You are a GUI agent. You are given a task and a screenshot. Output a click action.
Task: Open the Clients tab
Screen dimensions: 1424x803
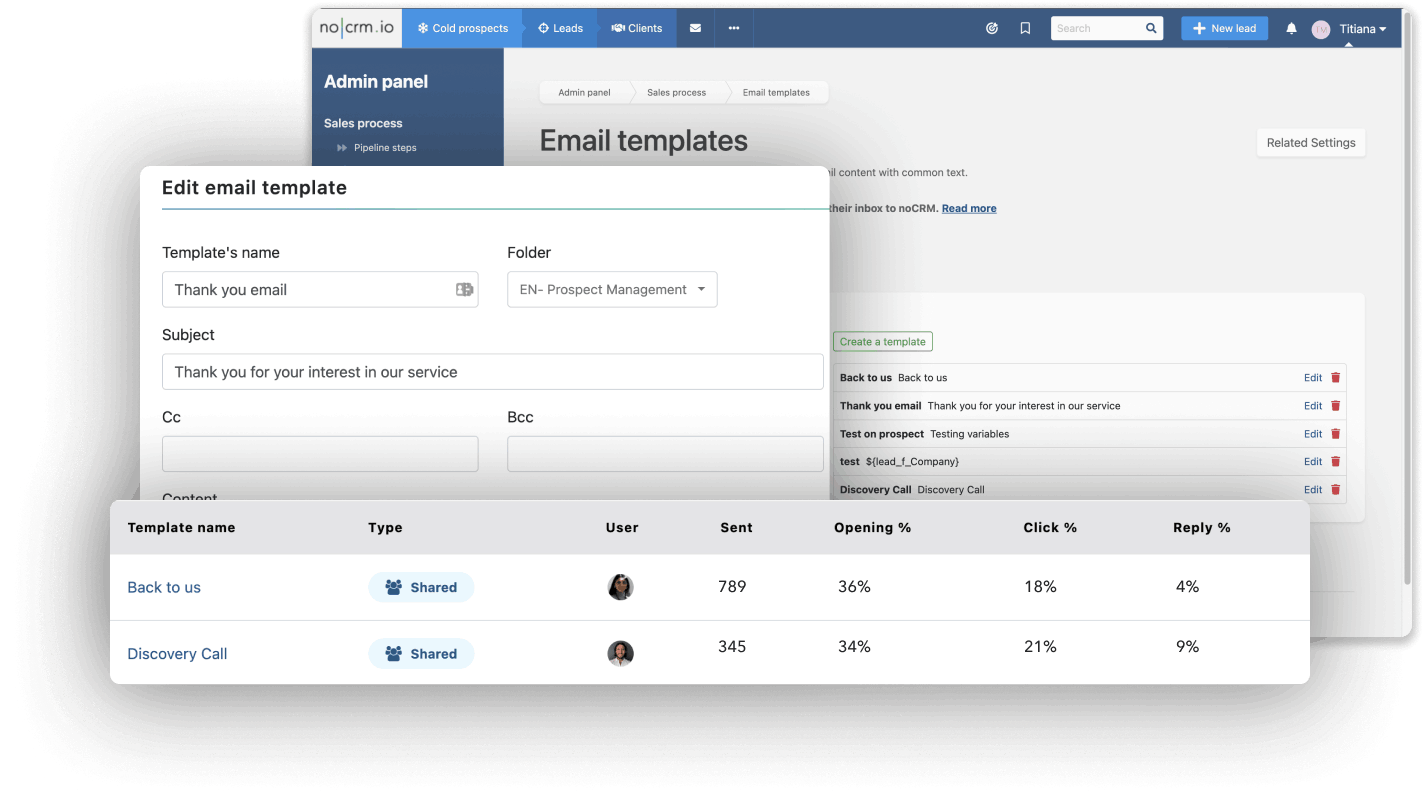point(637,28)
